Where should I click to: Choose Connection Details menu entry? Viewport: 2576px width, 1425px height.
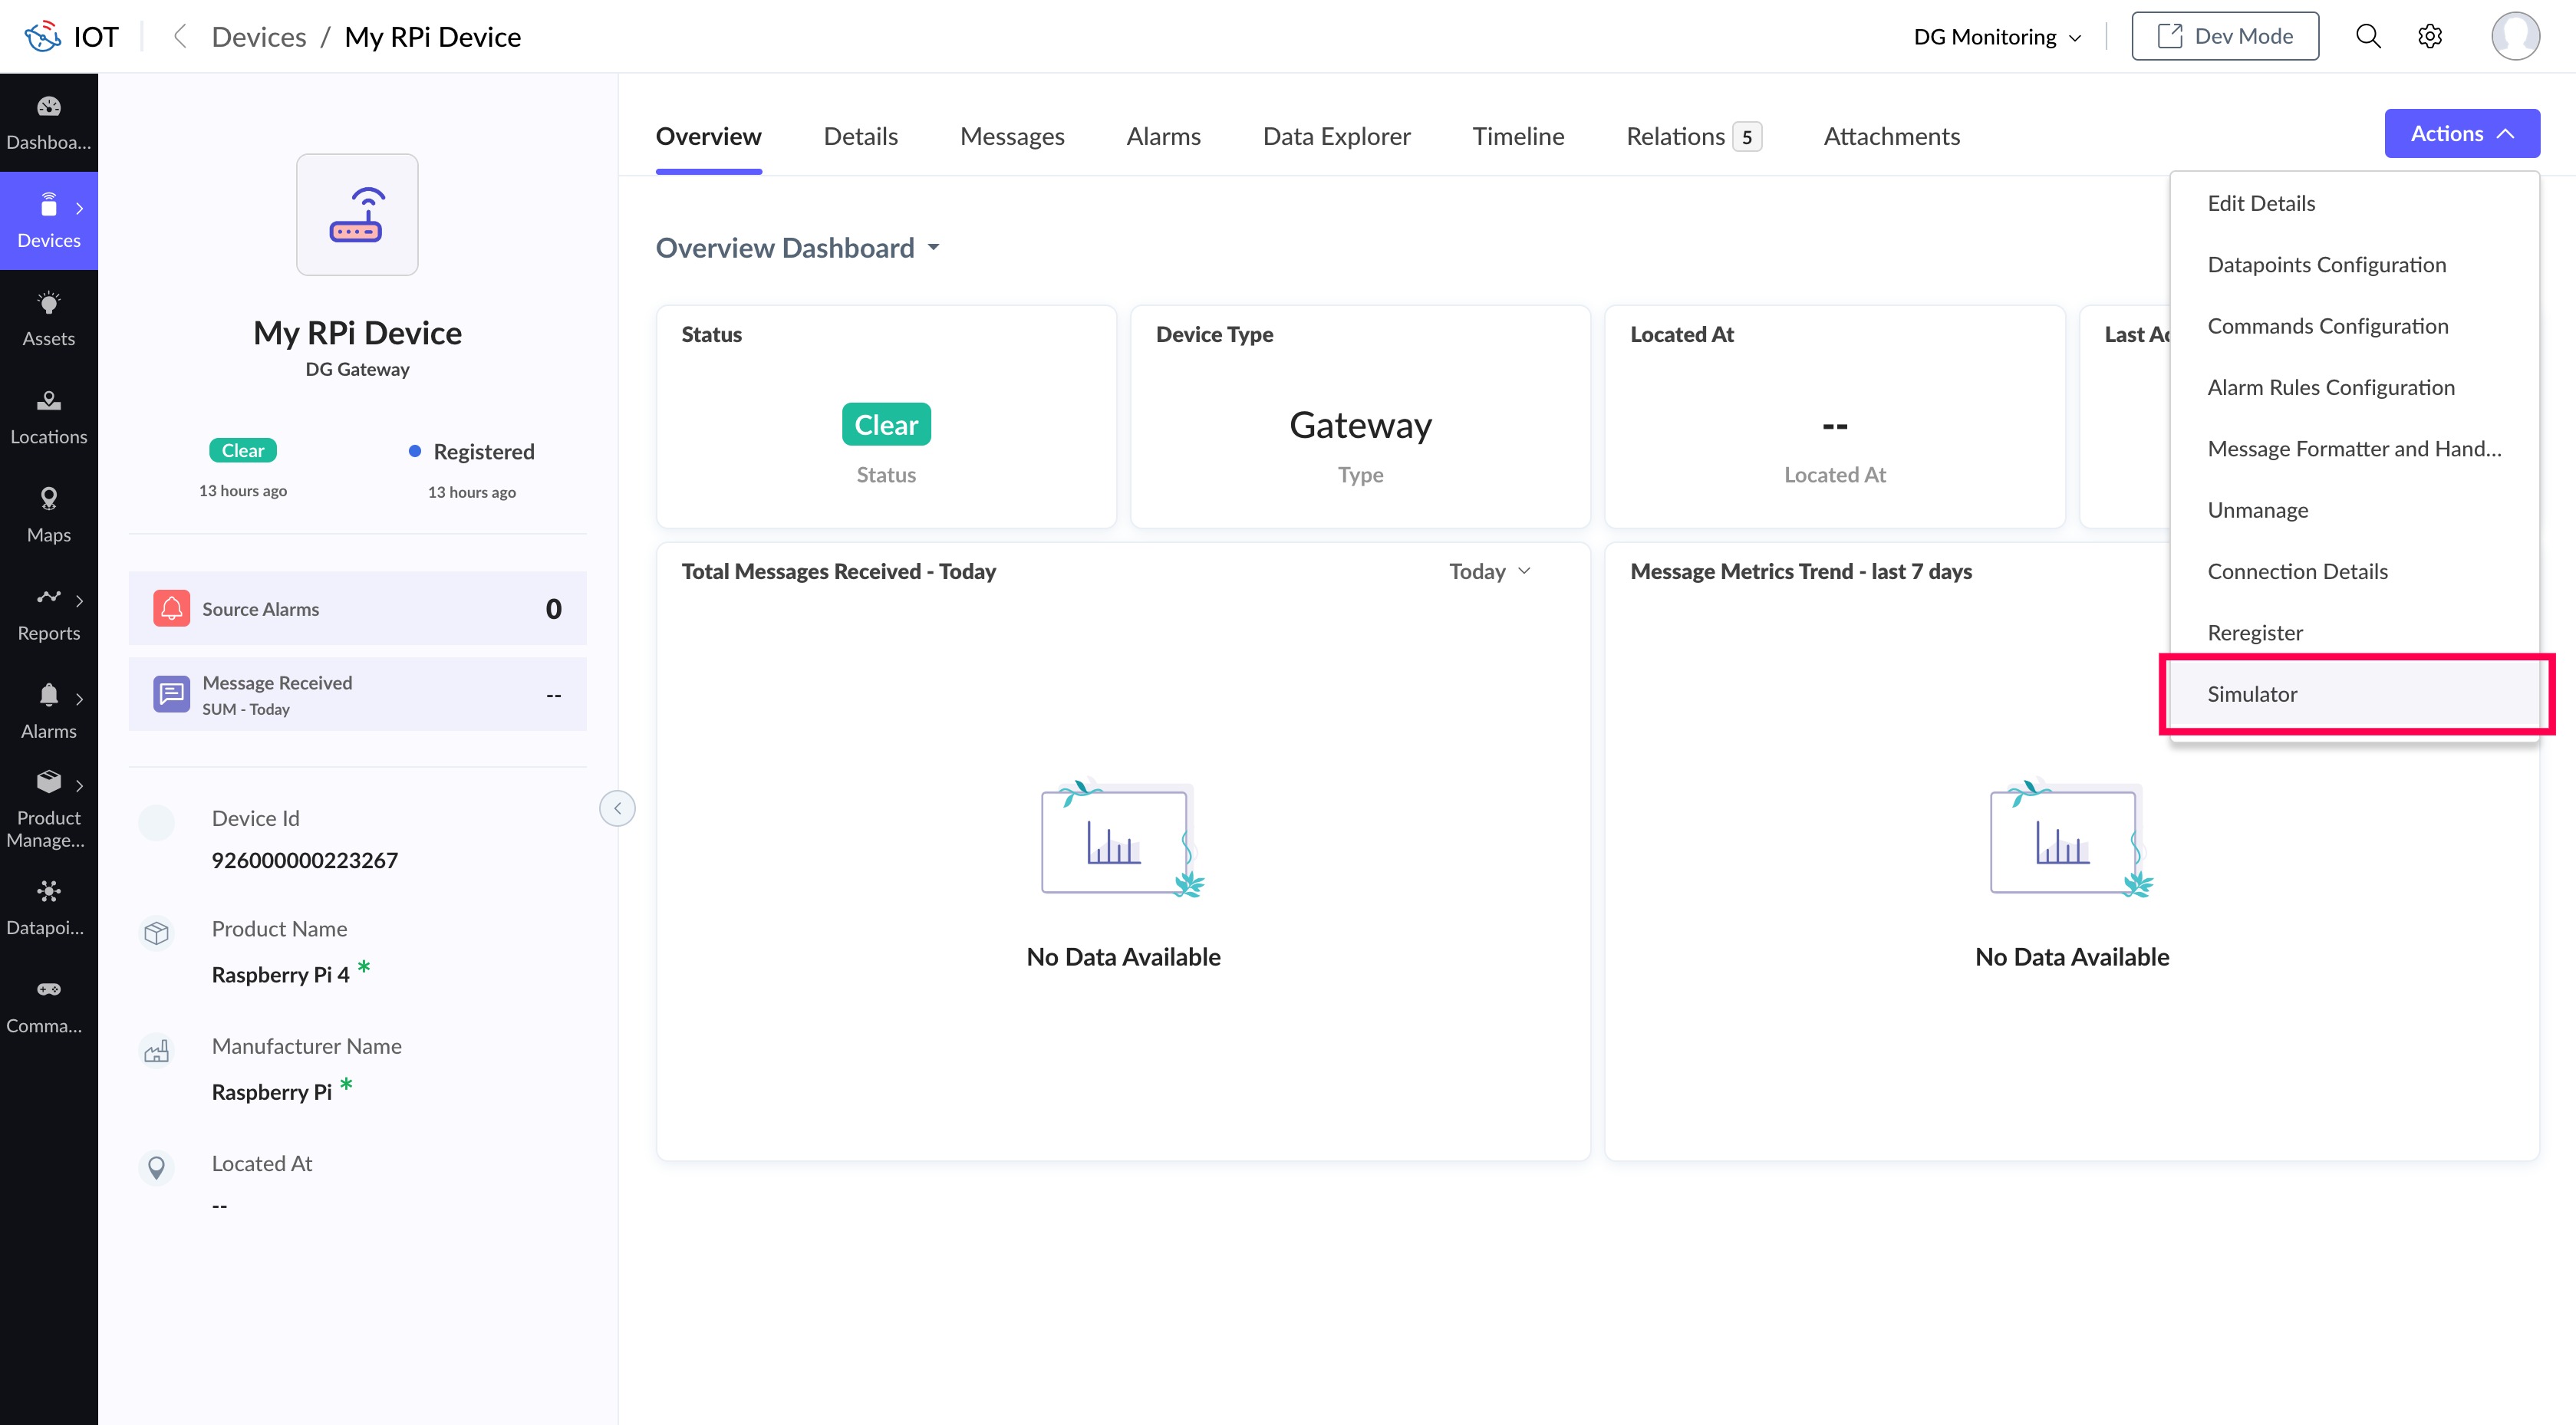pos(2297,571)
